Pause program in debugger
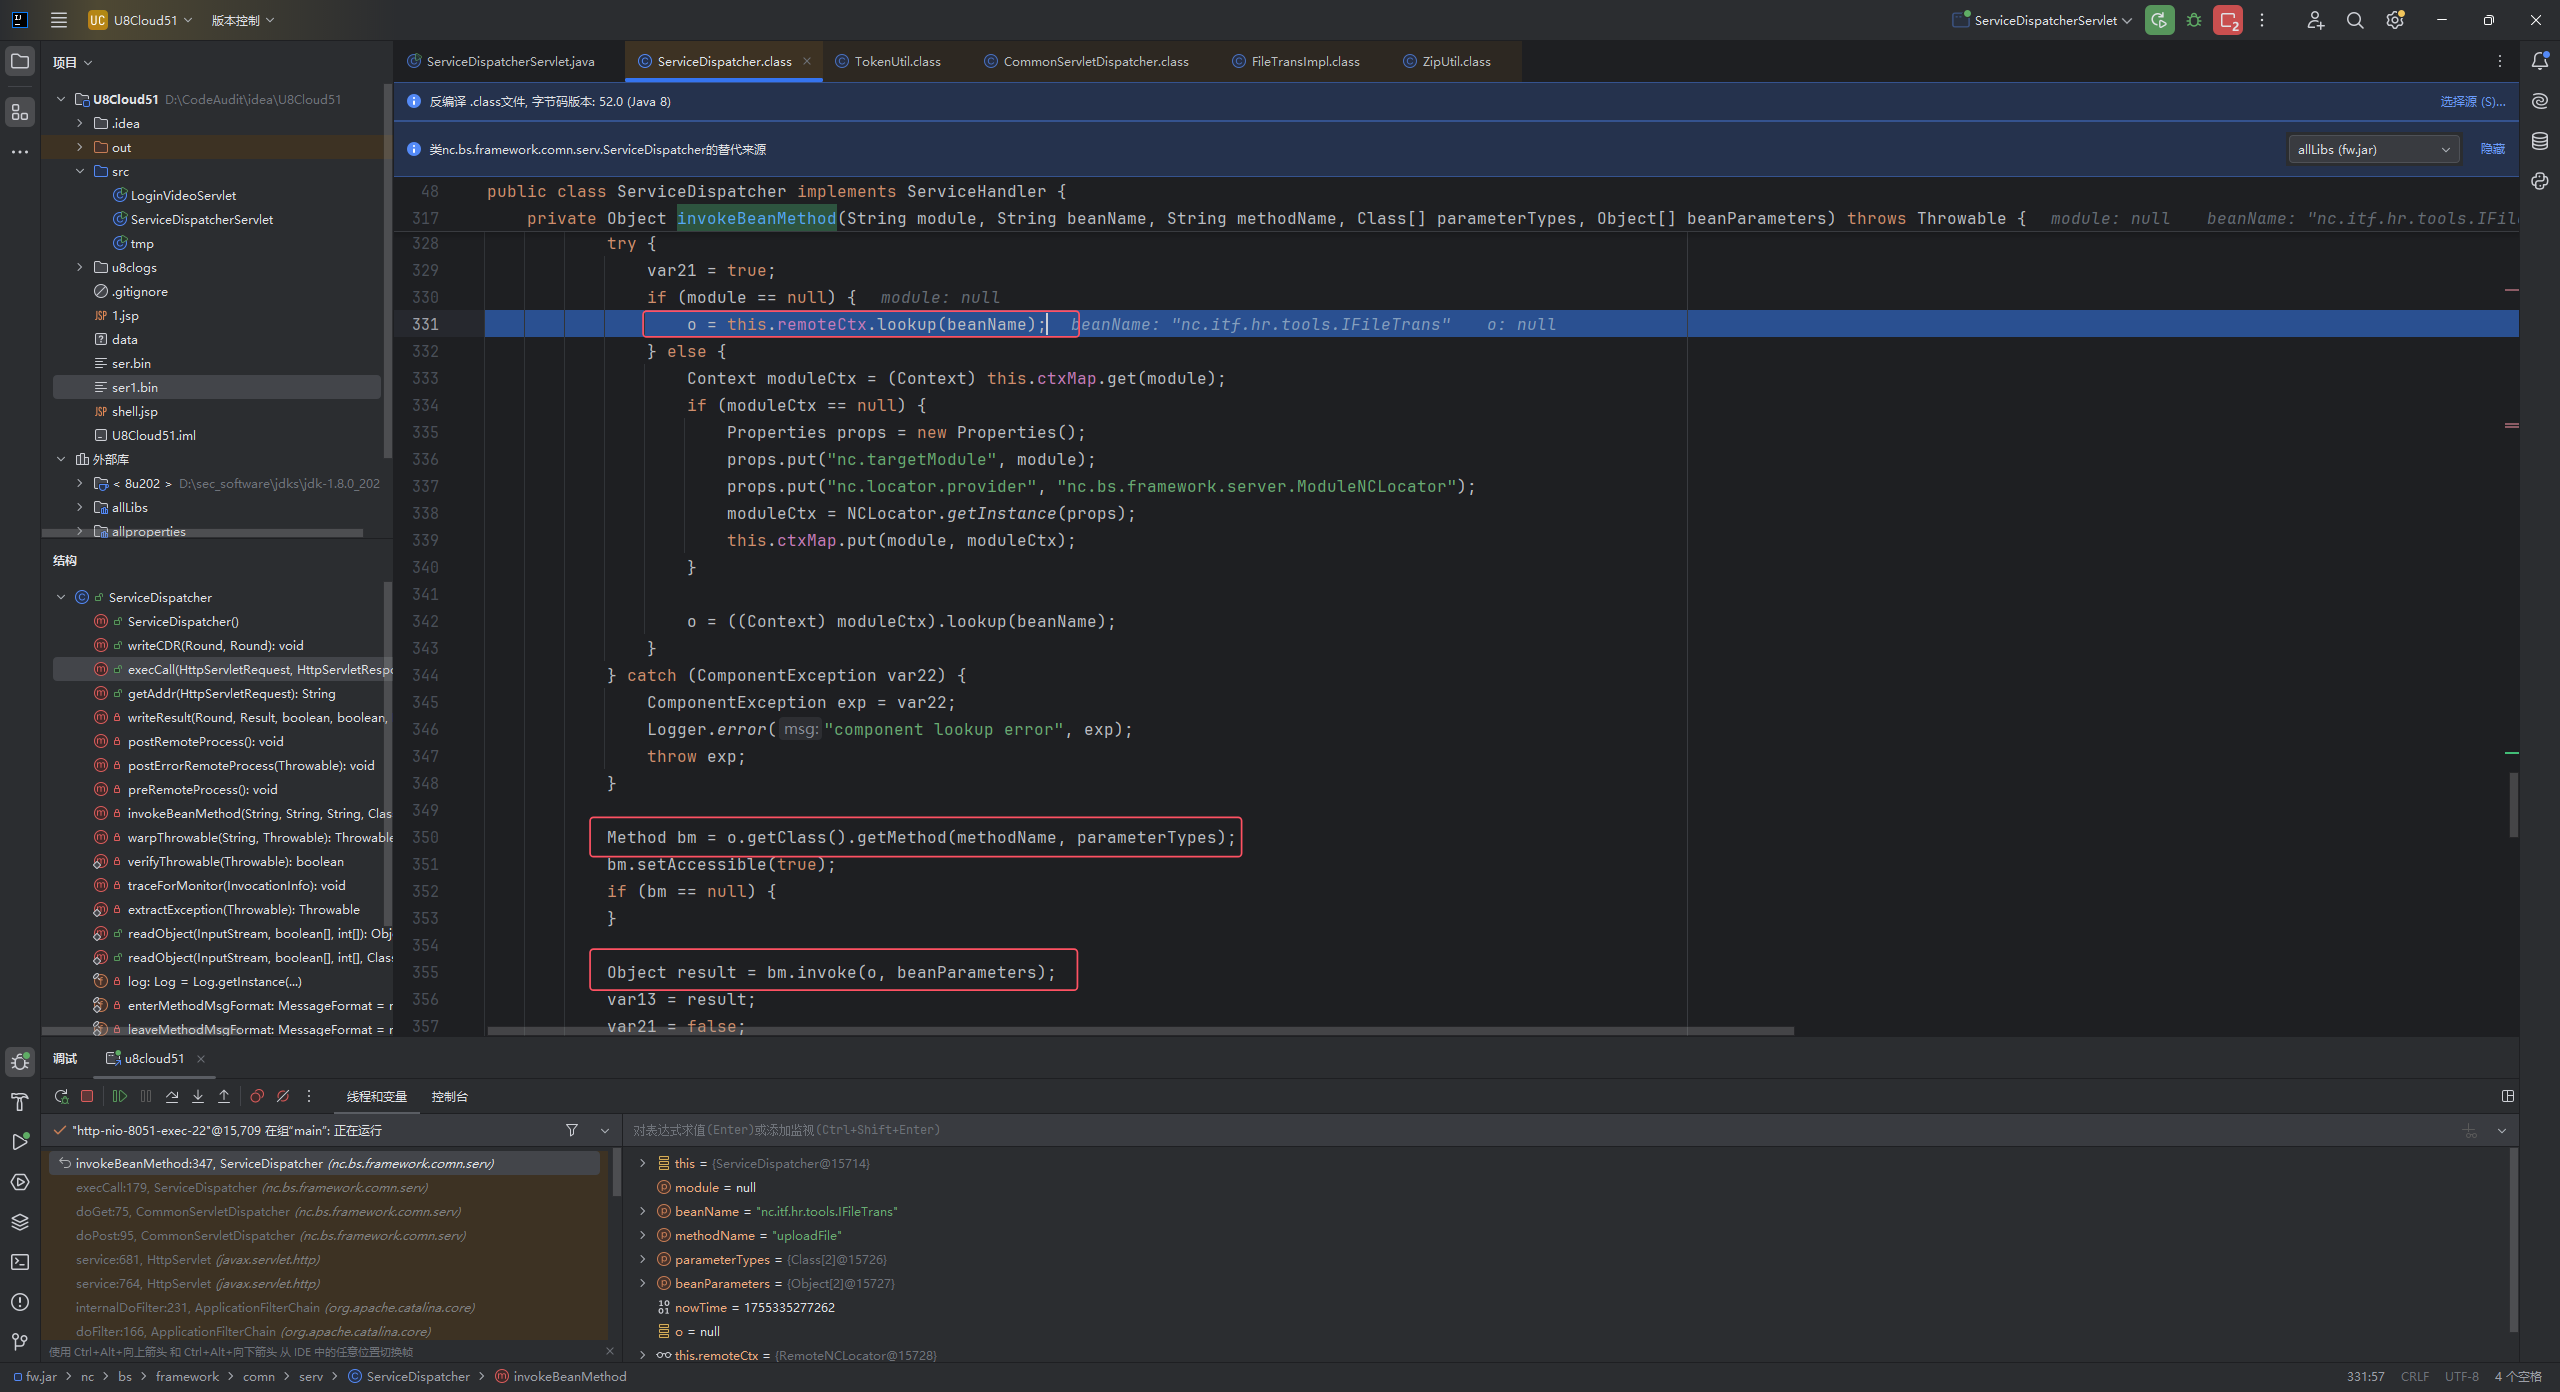Viewport: 2560px width, 1392px height. [x=146, y=1097]
